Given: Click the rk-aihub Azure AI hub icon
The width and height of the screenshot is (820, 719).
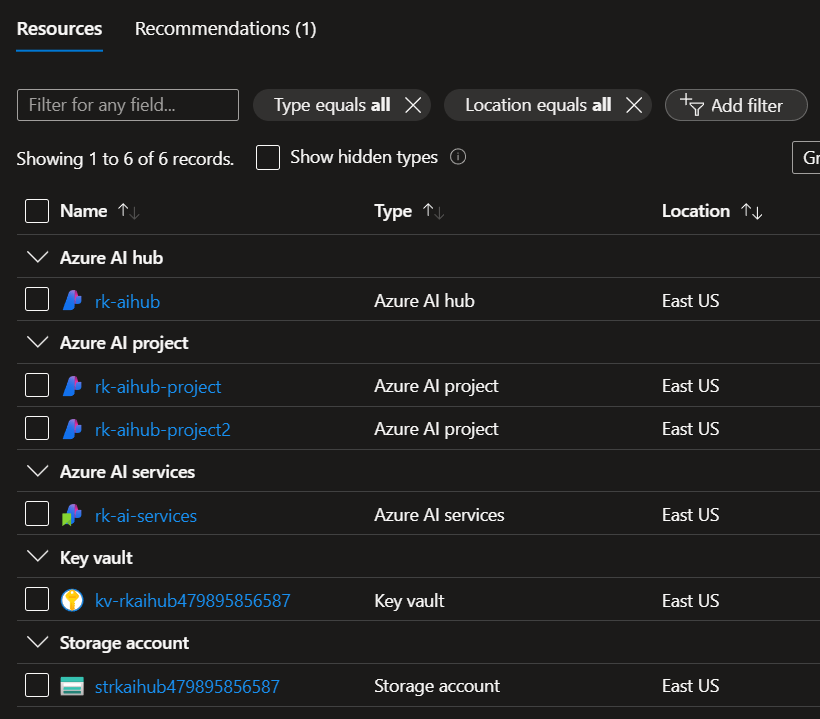Looking at the screenshot, I should click(x=72, y=300).
